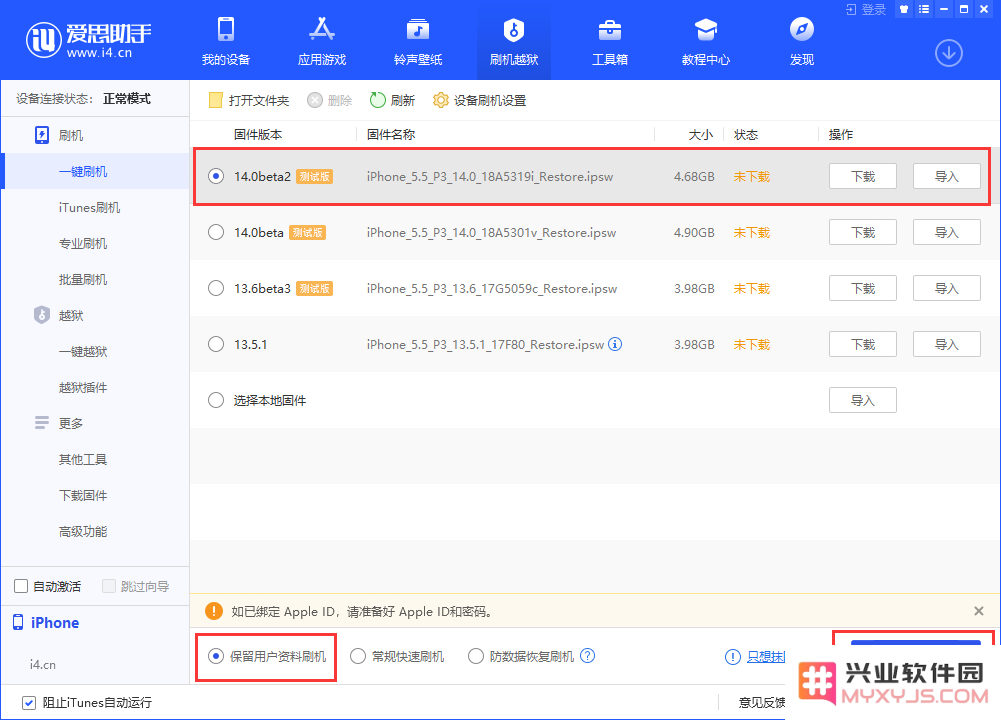Select 其他工具 in sidebar
The height and width of the screenshot is (720, 1001).
[x=83, y=460]
